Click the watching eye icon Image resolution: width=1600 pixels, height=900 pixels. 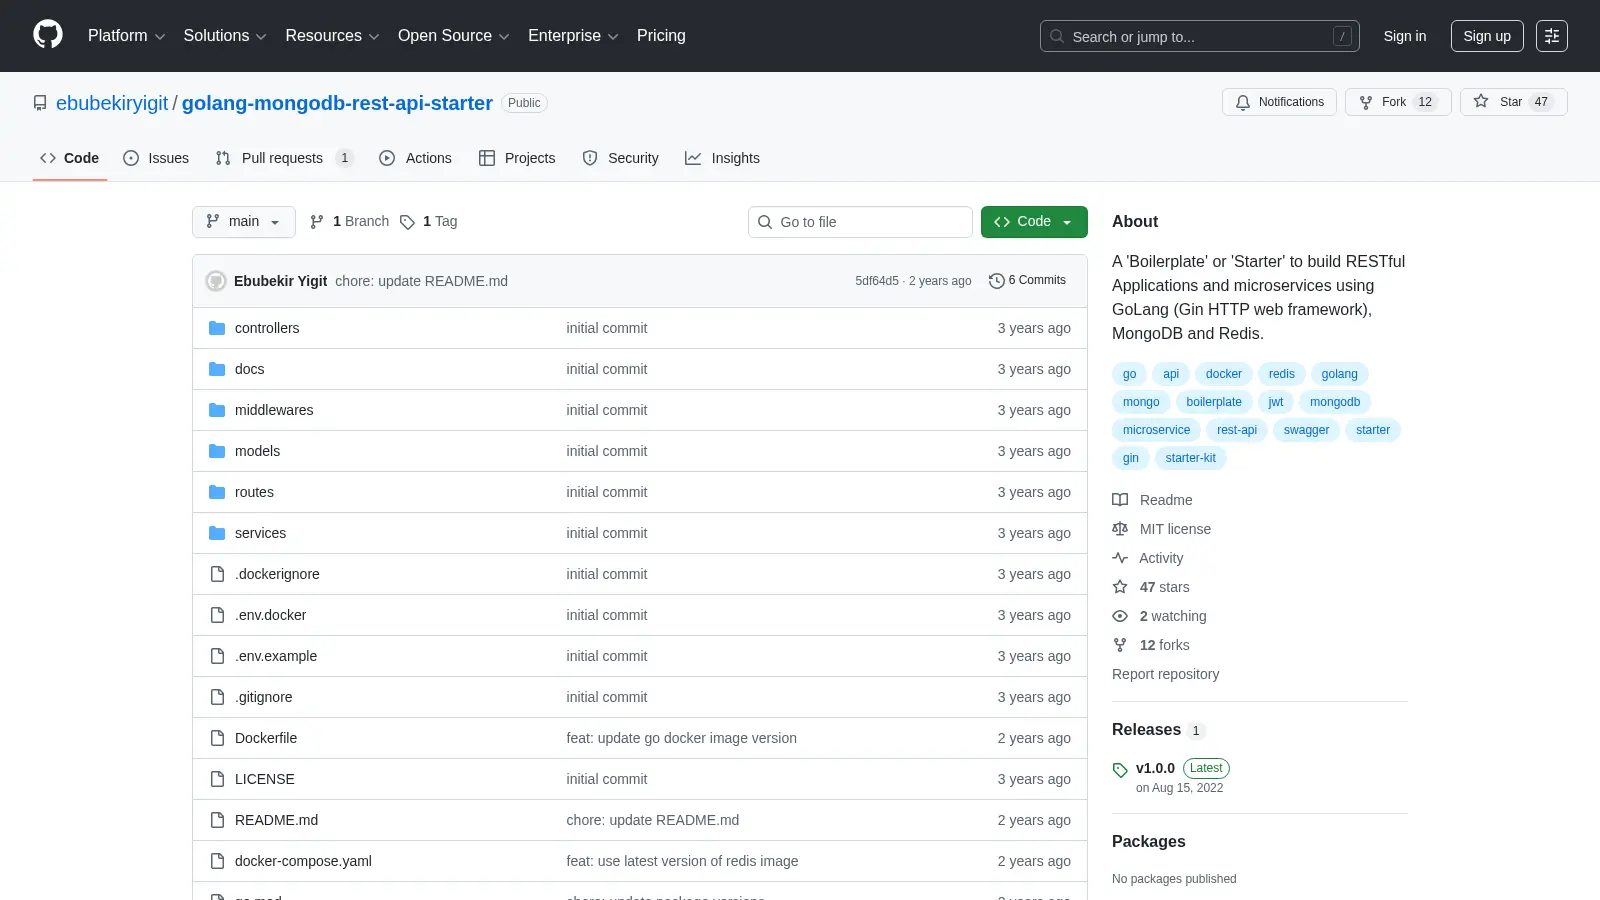[x=1120, y=616]
